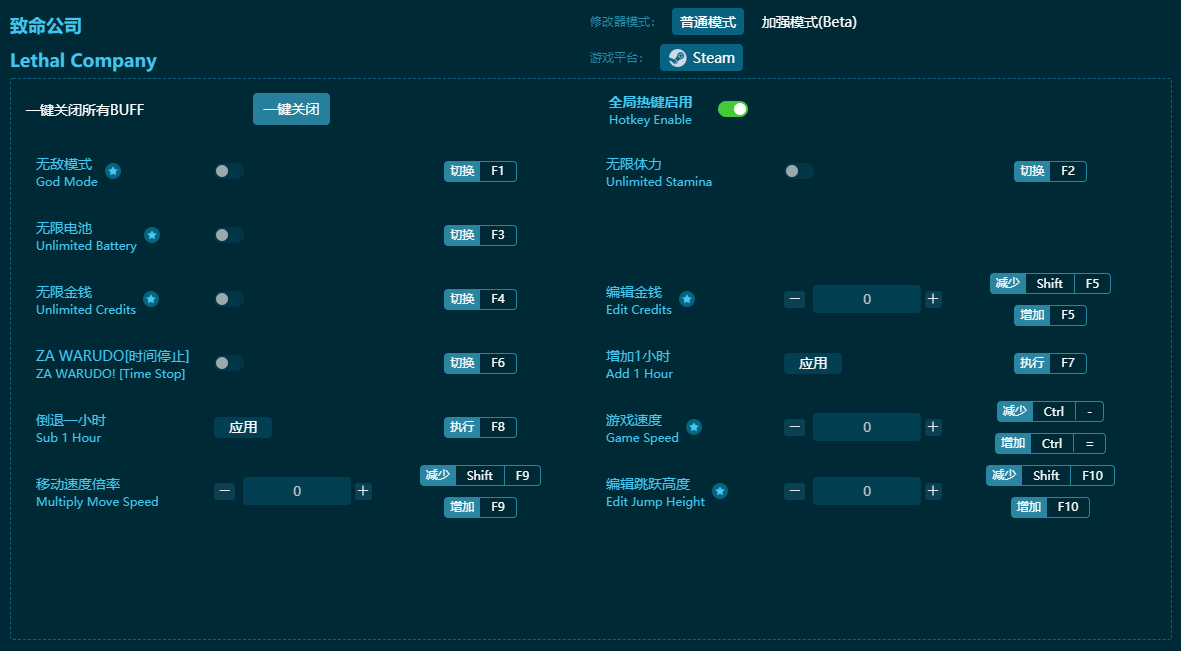Toggle ZA WARUDO Time Stop on
This screenshot has height=651, width=1181.
tap(229, 363)
